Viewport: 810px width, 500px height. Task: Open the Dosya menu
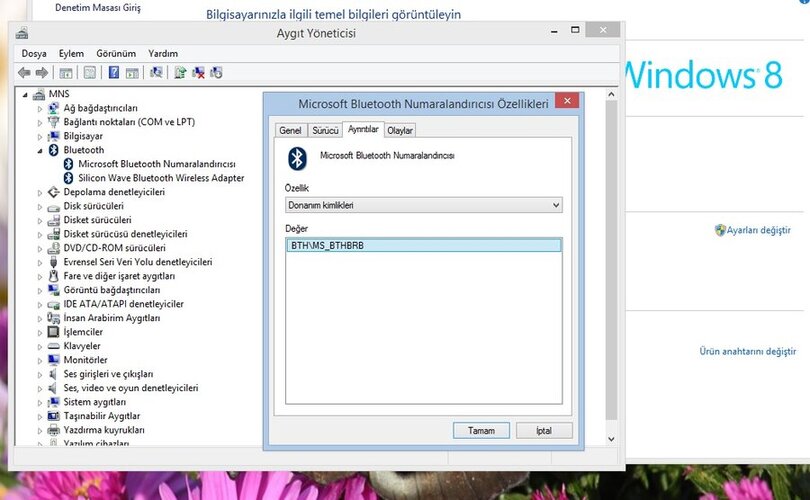point(34,53)
